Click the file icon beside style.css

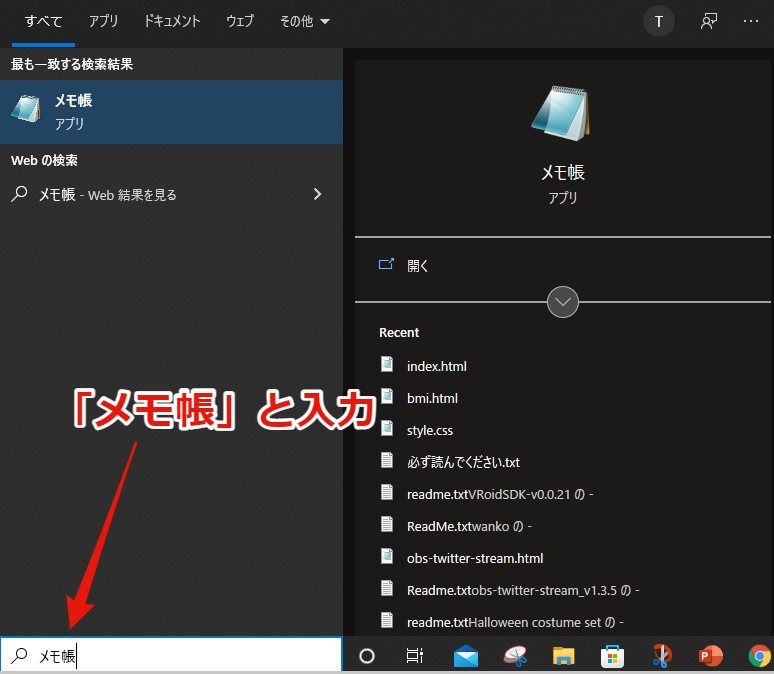pyautogui.click(x=387, y=429)
